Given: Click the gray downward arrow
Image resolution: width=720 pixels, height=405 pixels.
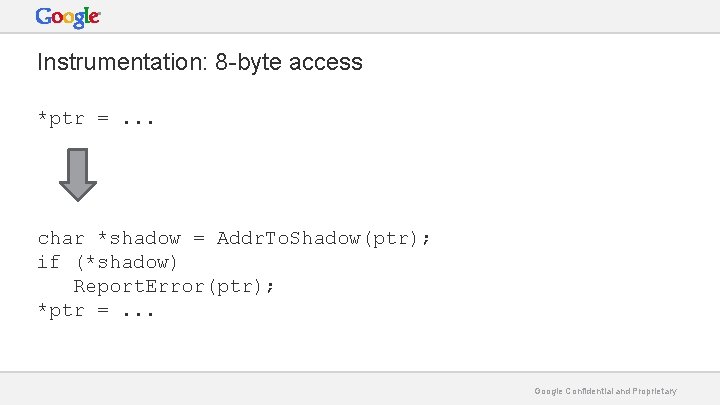Looking at the screenshot, I should tap(77, 174).
